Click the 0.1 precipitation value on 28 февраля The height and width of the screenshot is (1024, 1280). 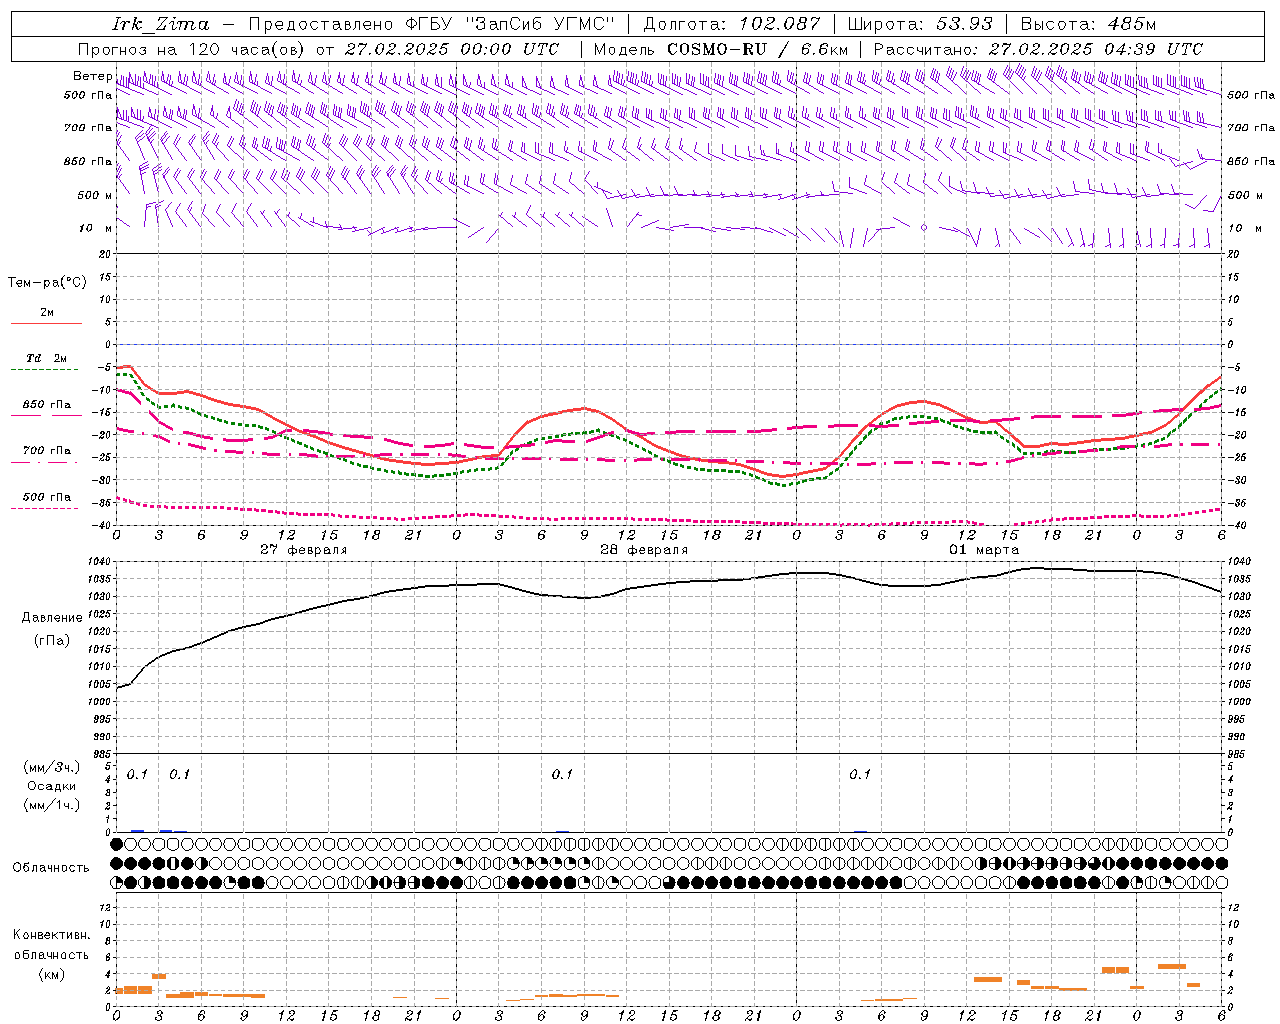pyautogui.click(x=562, y=774)
